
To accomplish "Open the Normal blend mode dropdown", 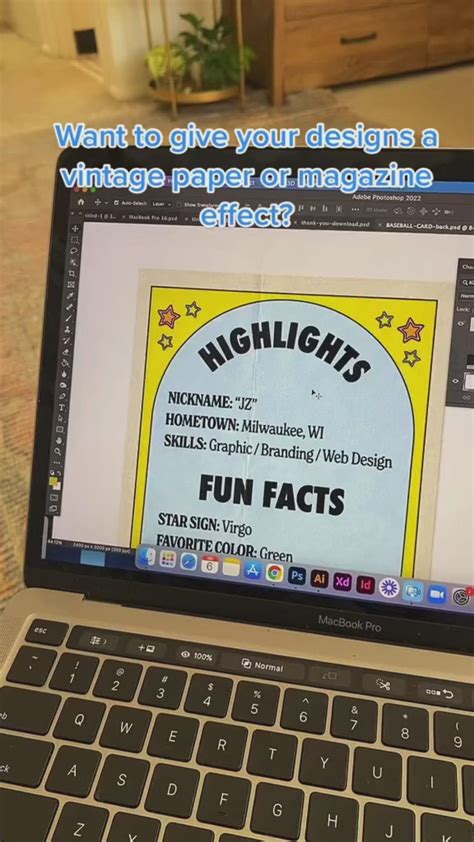I will [x=467, y=296].
